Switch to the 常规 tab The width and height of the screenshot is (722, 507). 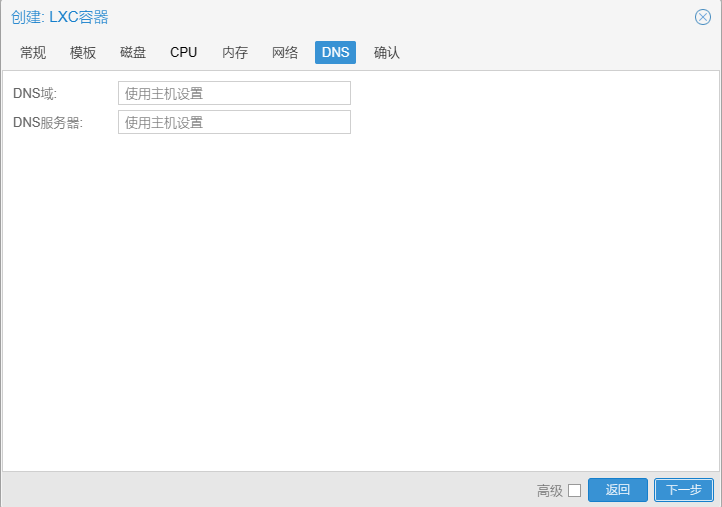(33, 52)
